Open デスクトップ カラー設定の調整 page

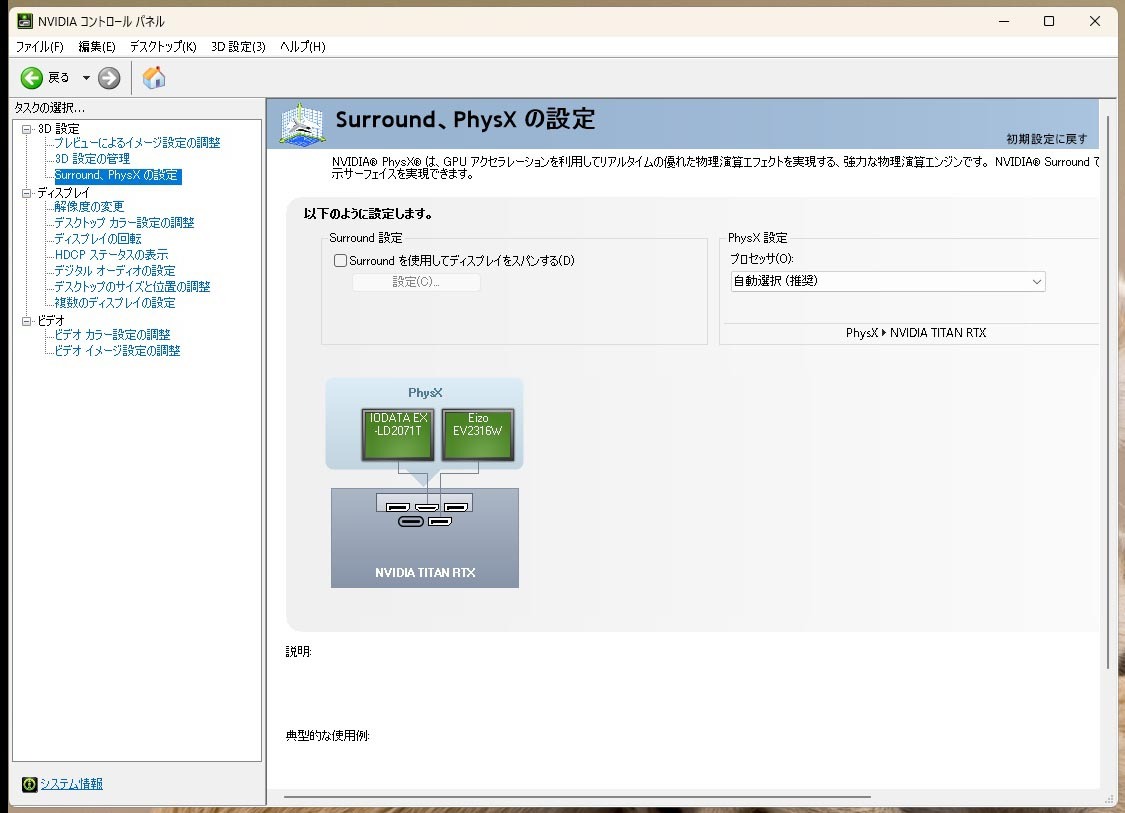(x=124, y=222)
